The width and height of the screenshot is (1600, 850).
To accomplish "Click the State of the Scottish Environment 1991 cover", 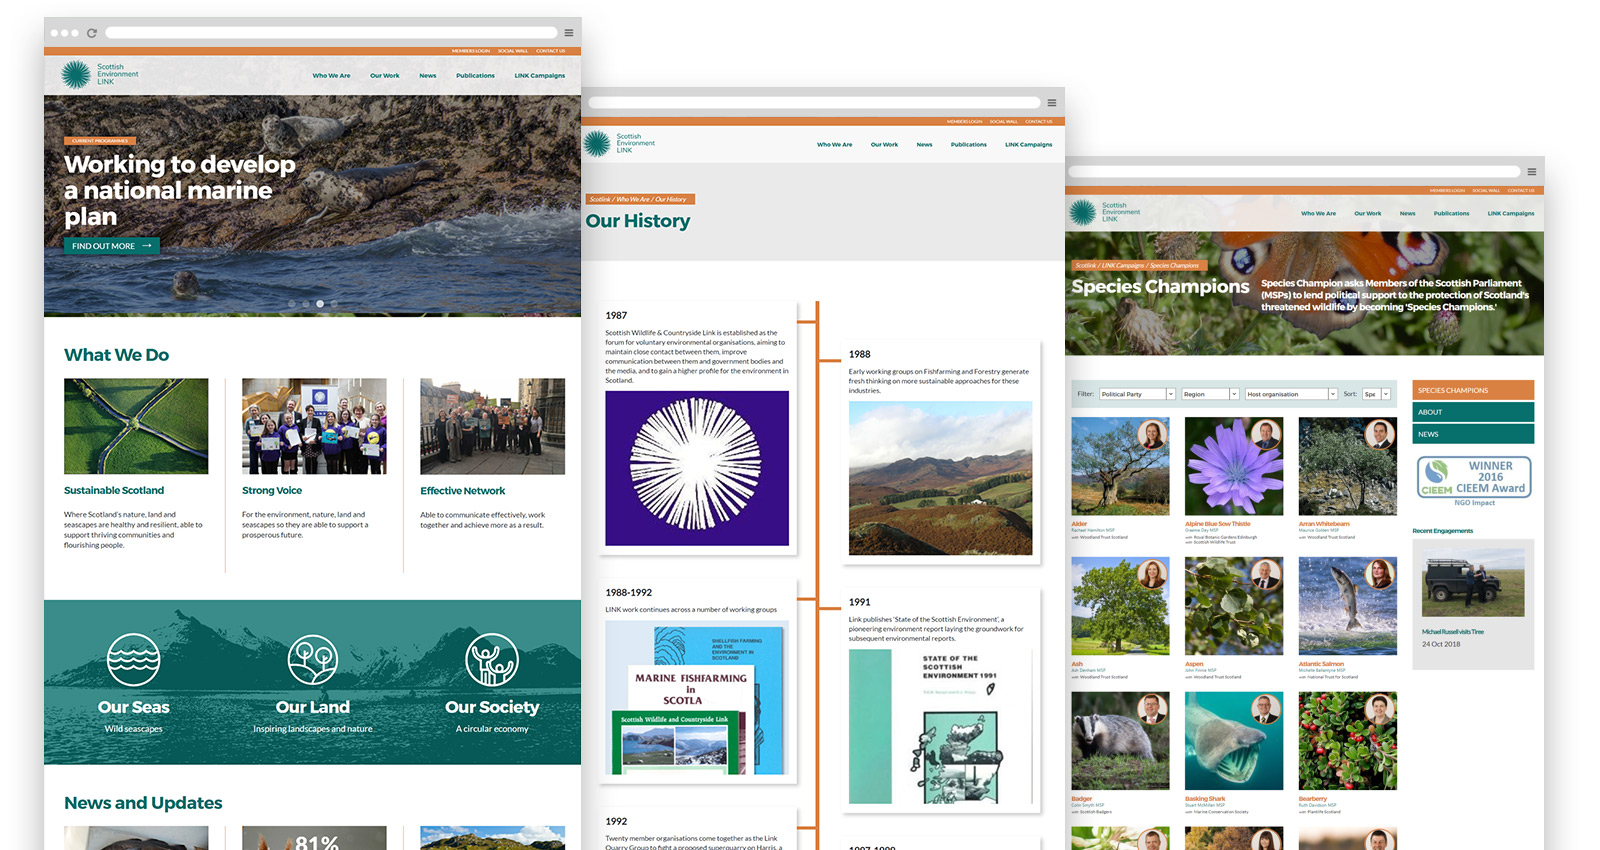I will (940, 727).
